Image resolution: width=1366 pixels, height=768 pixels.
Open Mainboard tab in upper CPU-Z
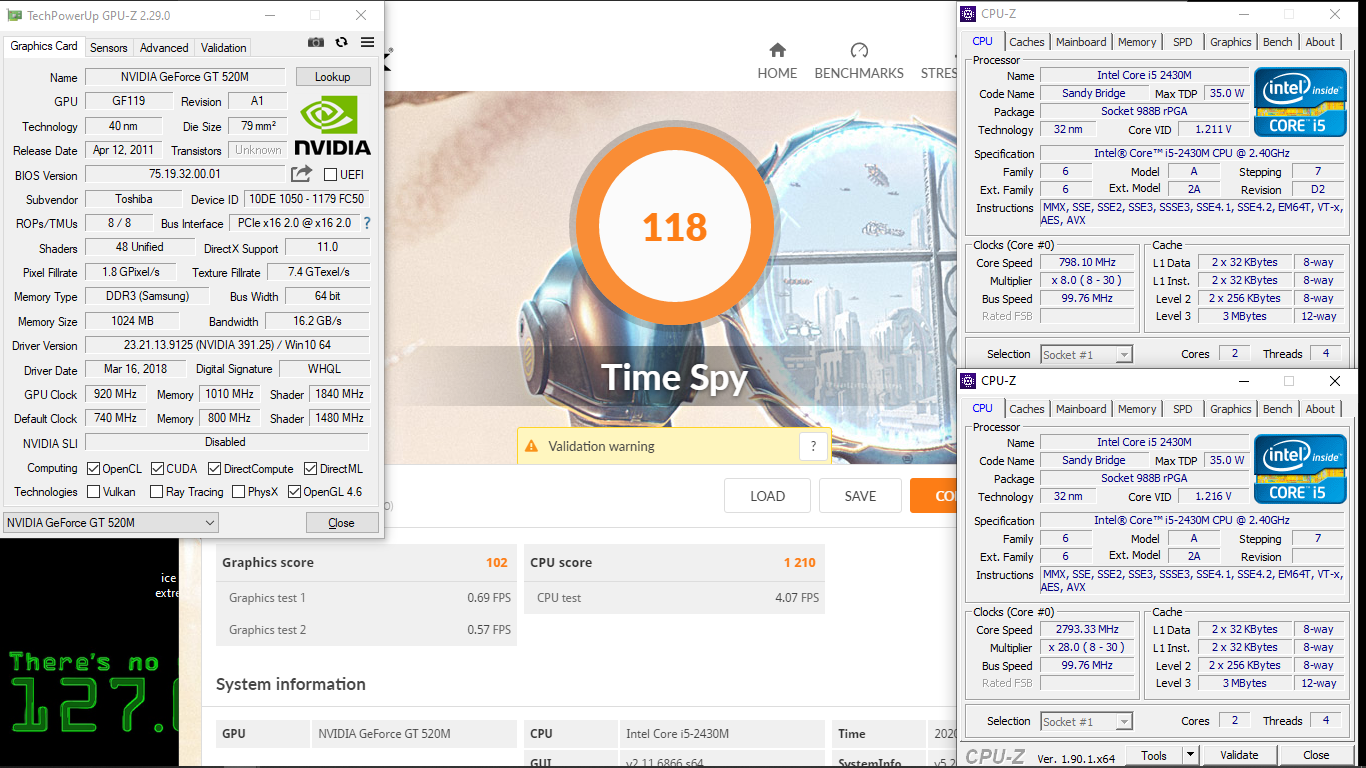pos(1081,42)
